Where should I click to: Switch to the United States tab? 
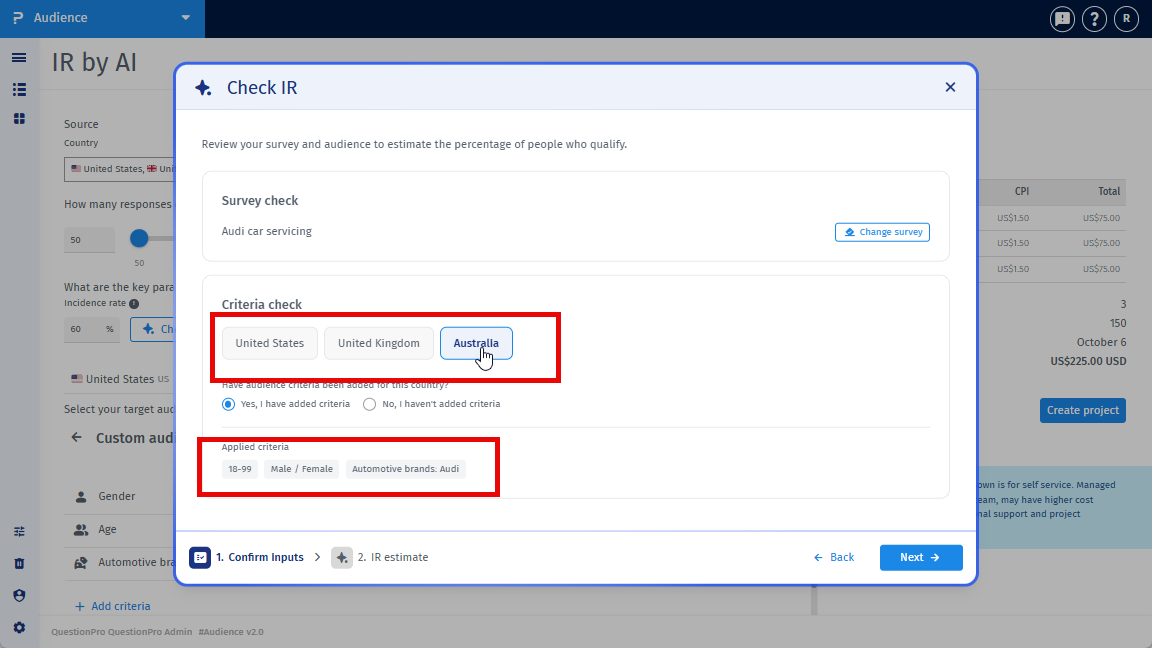click(x=270, y=343)
